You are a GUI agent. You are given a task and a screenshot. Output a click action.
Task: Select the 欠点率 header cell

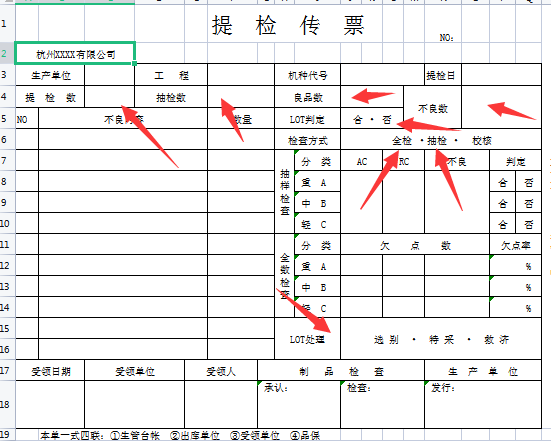pos(515,244)
